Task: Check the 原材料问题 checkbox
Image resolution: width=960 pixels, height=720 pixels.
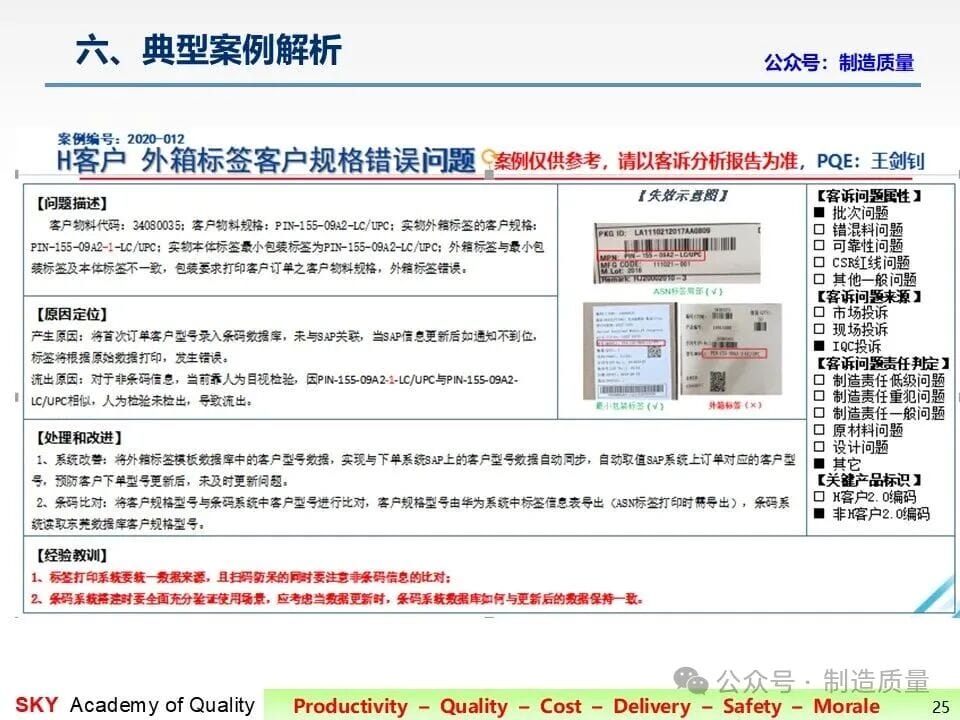Action: (819, 430)
